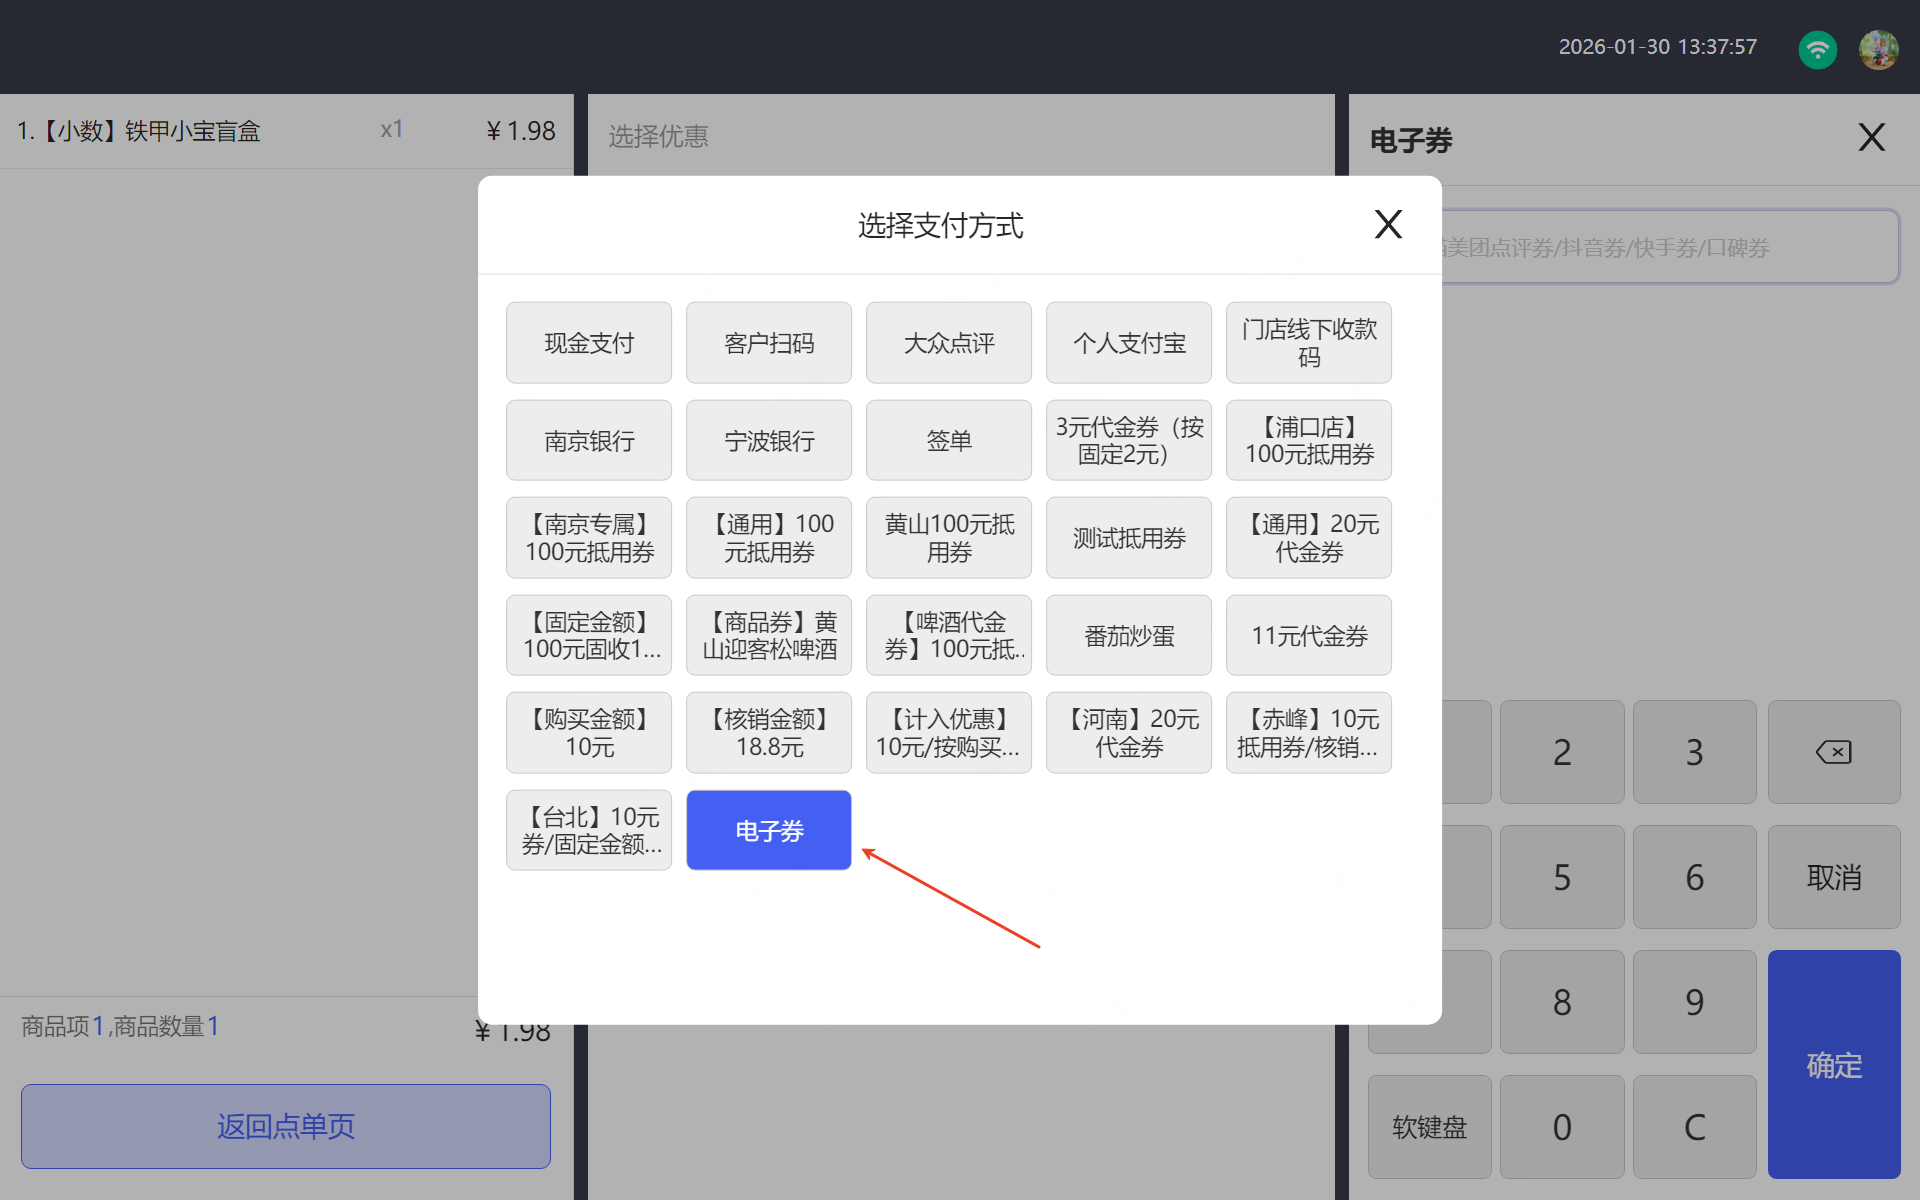Click the 返回点单页 button

pos(286,1126)
